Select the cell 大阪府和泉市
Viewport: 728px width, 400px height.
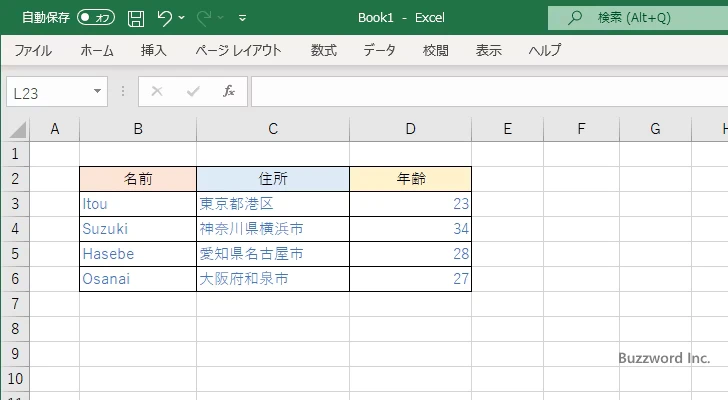(x=273, y=279)
